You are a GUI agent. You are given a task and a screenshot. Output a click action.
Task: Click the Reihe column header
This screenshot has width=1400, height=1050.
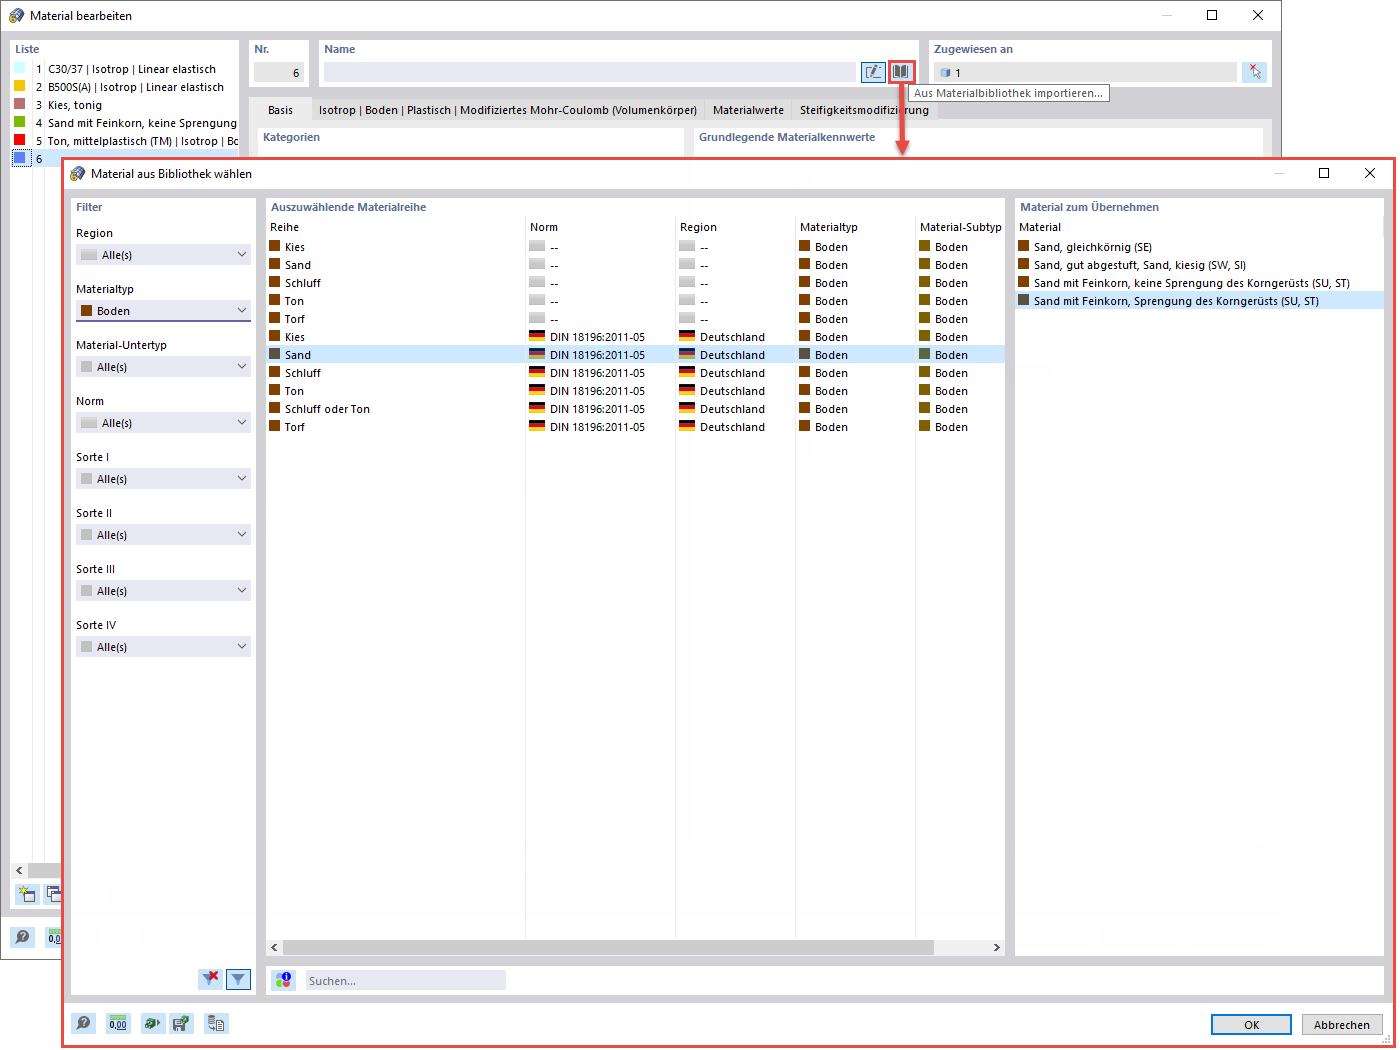click(396, 227)
